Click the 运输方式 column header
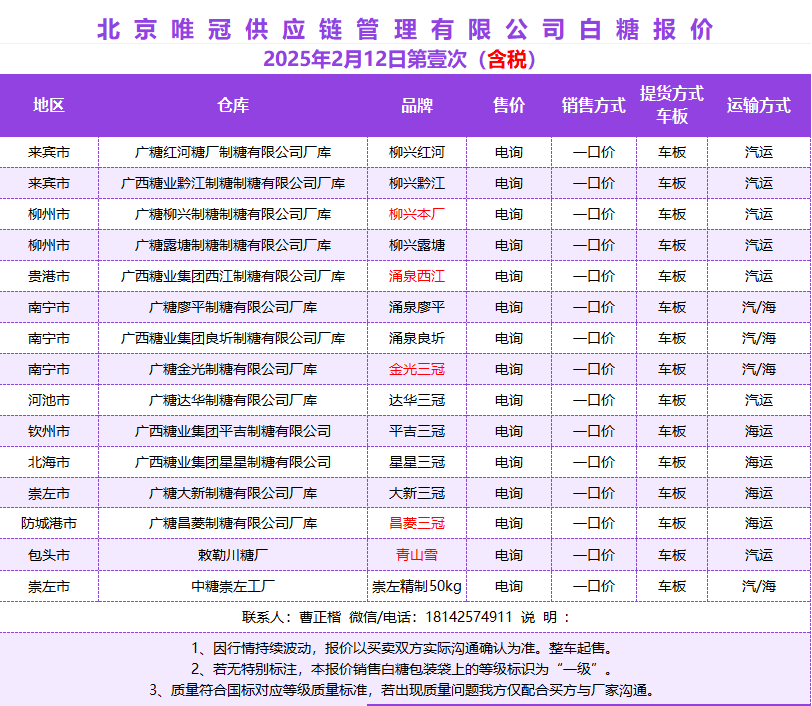The width and height of the screenshot is (812, 706). pyautogui.click(x=758, y=106)
